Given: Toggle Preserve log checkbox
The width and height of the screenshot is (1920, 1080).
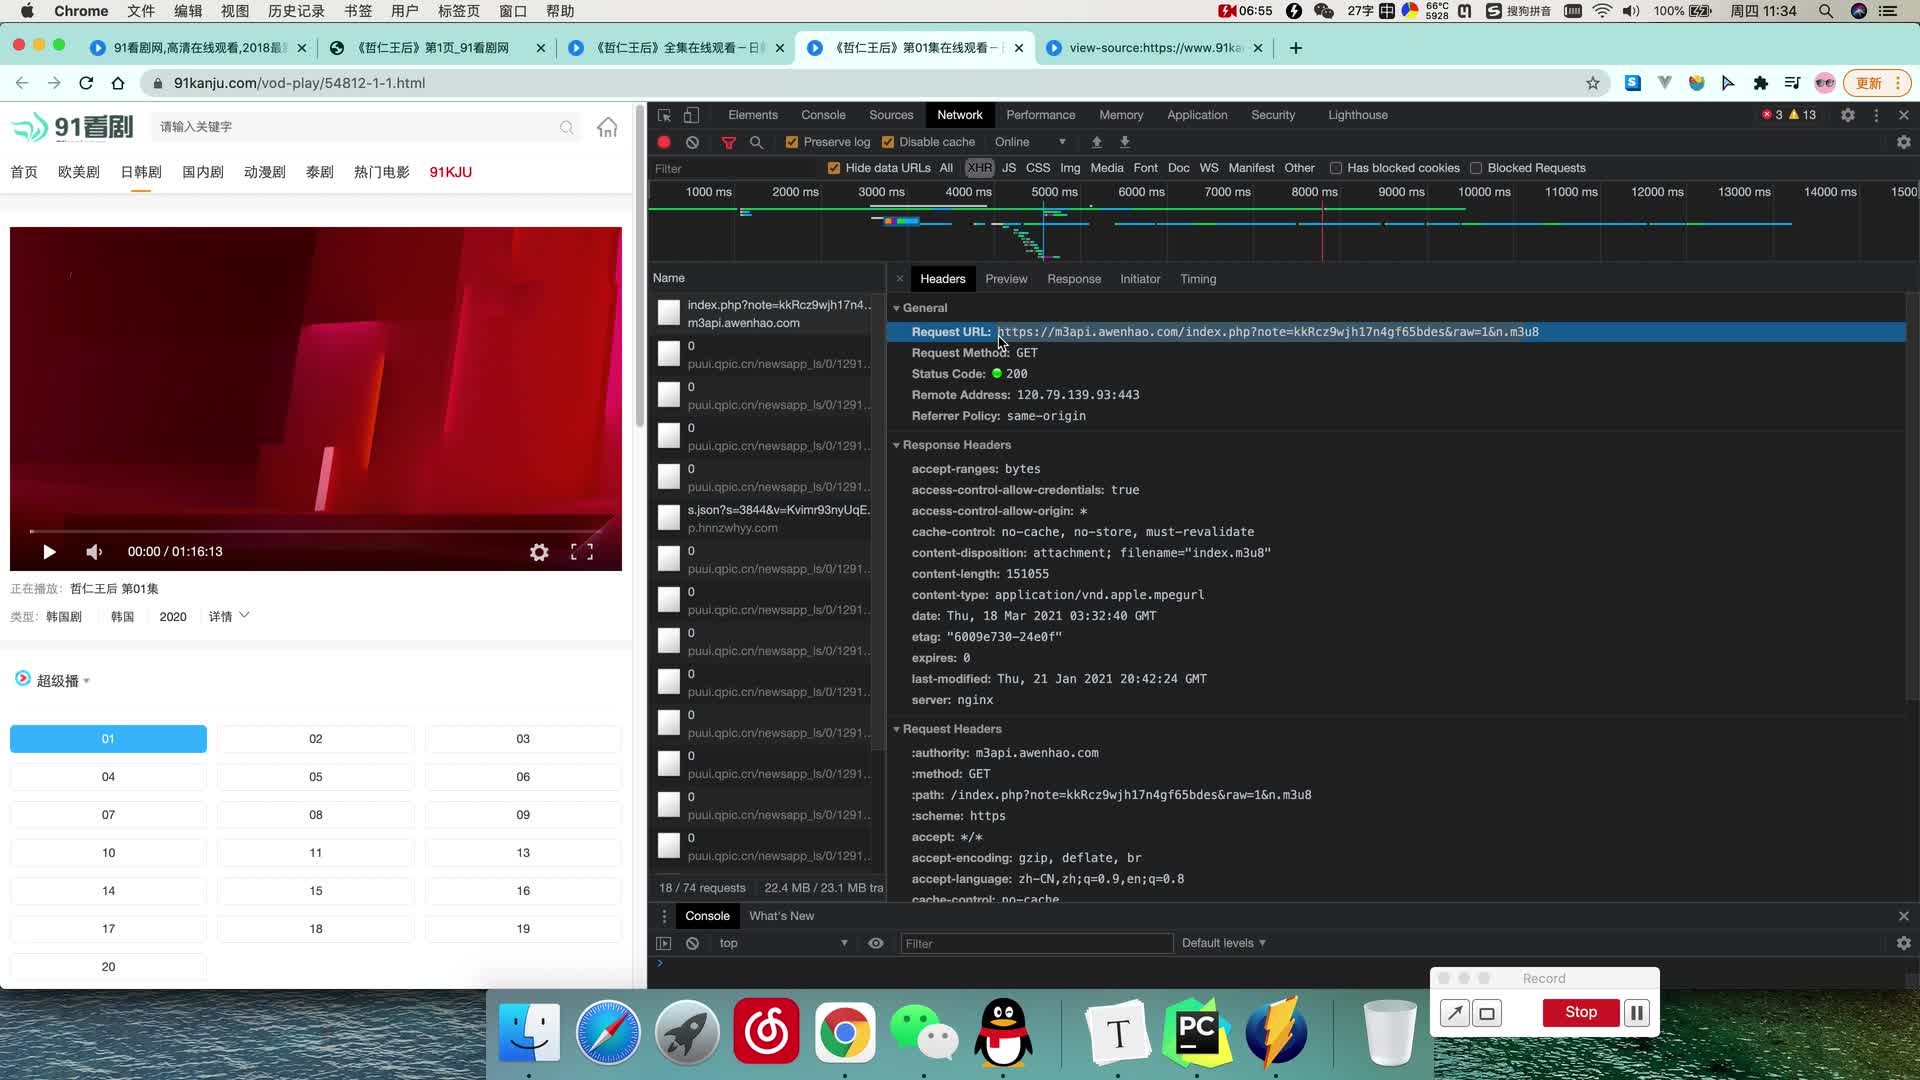Looking at the screenshot, I should [x=792, y=142].
